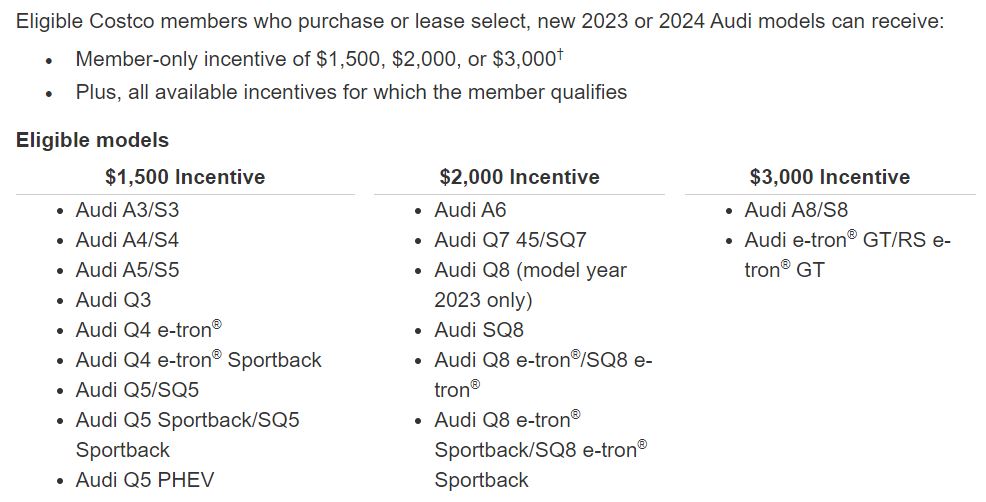
Task: Click the "Plus, all available incentives" bullet
Action: click(351, 92)
